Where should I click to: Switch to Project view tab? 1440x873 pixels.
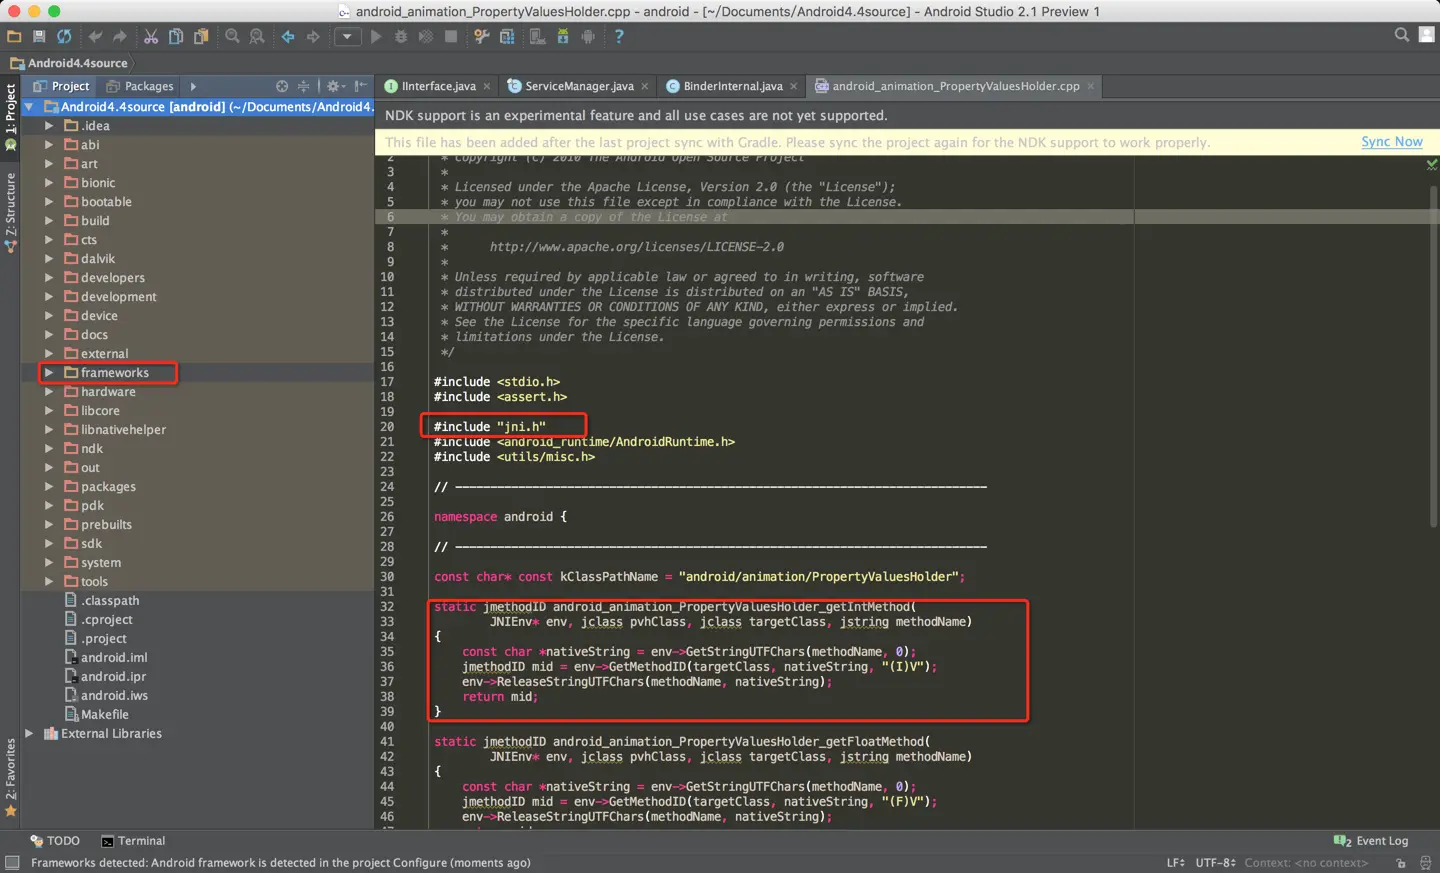[61, 86]
